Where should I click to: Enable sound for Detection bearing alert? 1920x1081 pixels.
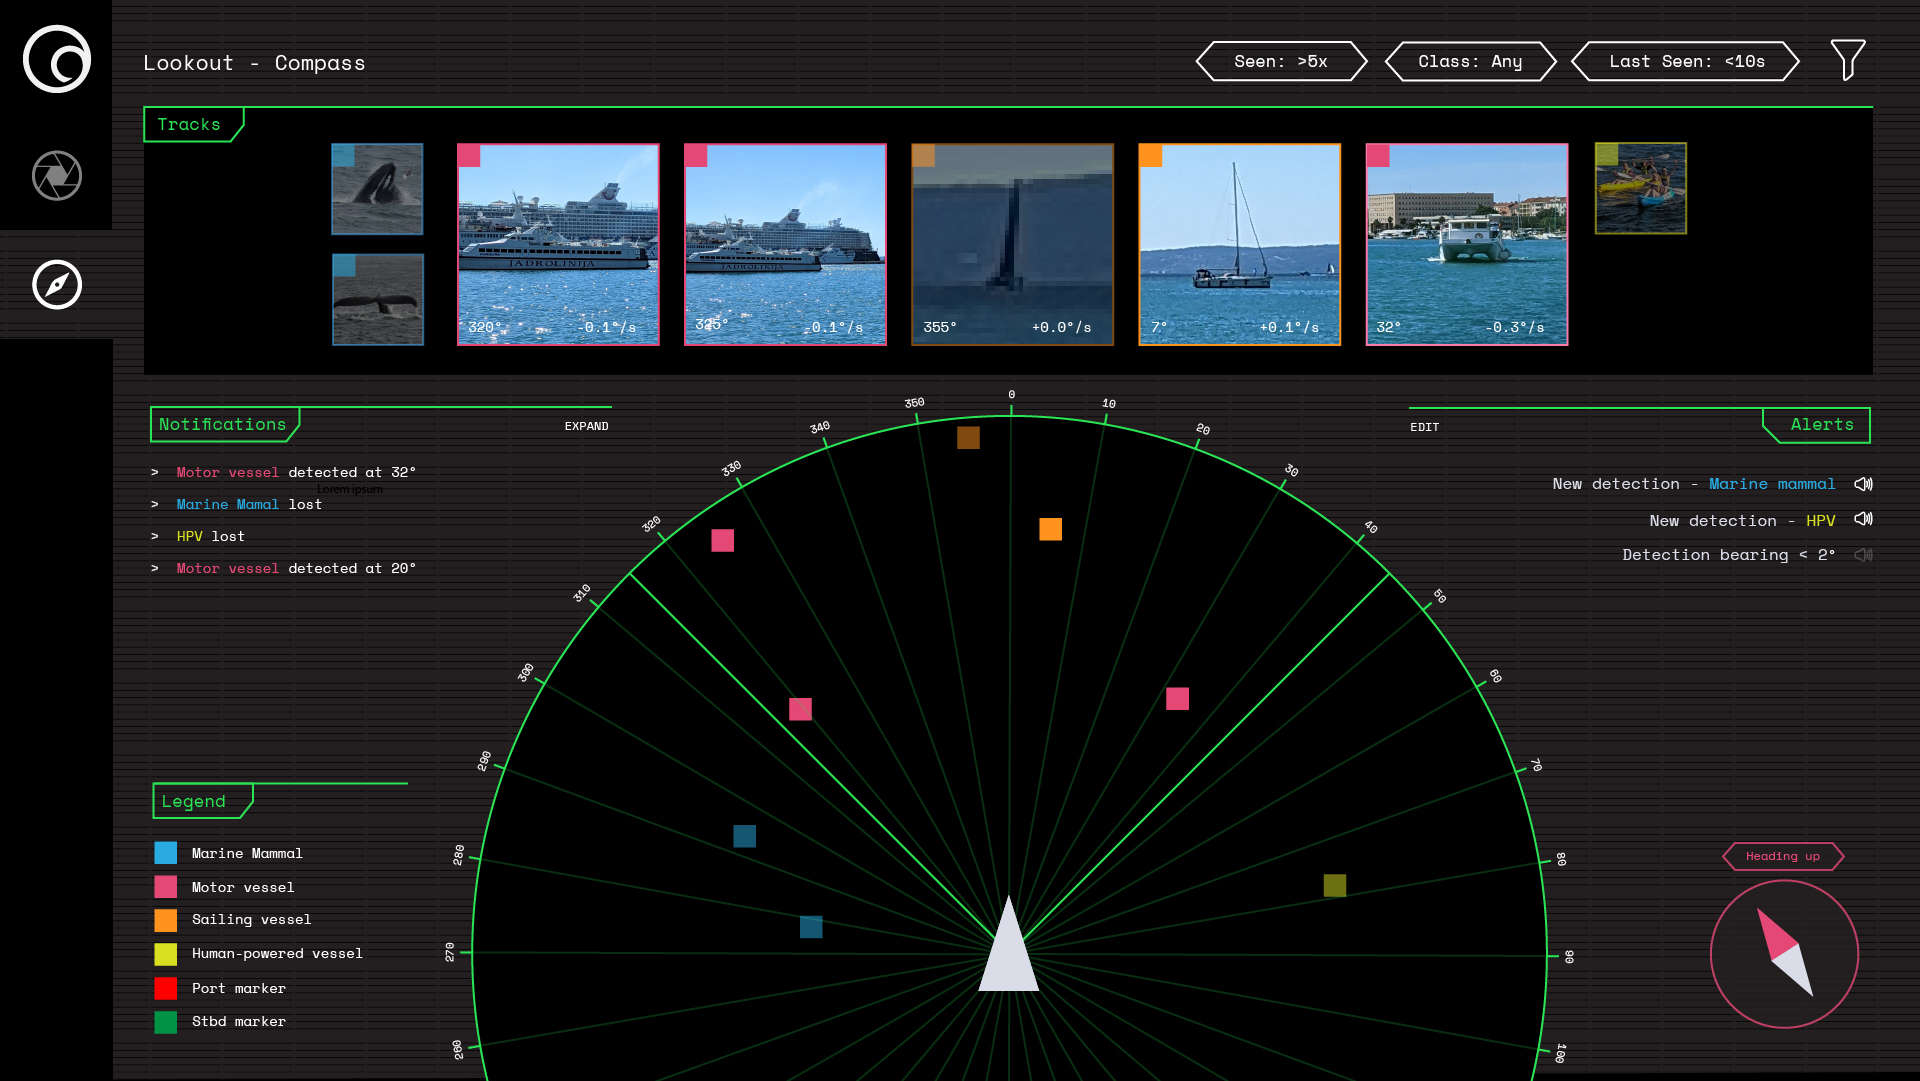pyautogui.click(x=1863, y=555)
